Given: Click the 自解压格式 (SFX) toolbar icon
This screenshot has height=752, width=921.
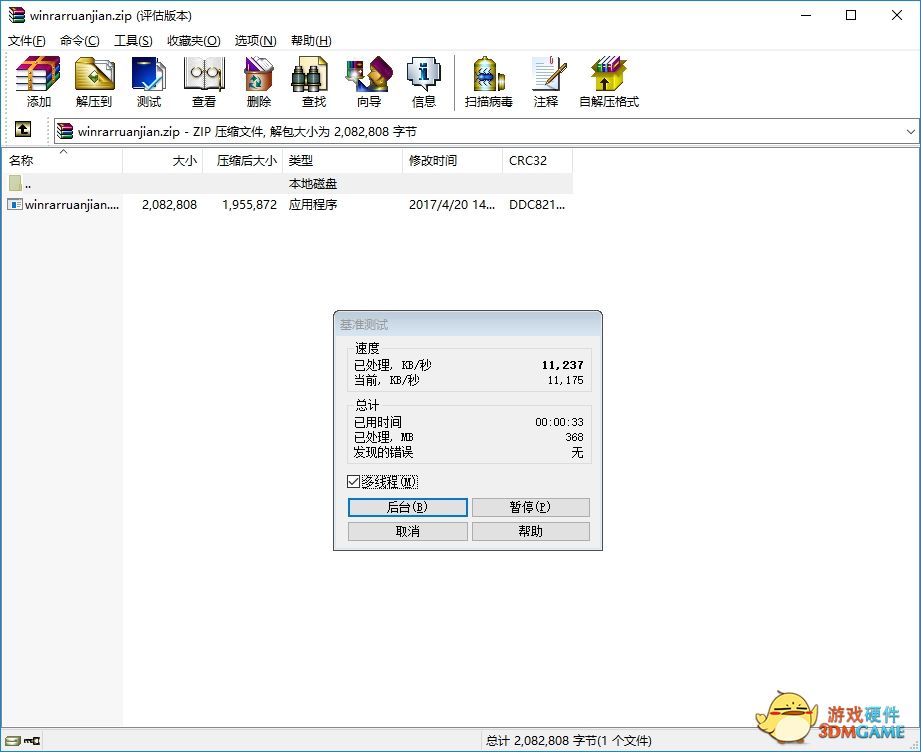Looking at the screenshot, I should (609, 73).
